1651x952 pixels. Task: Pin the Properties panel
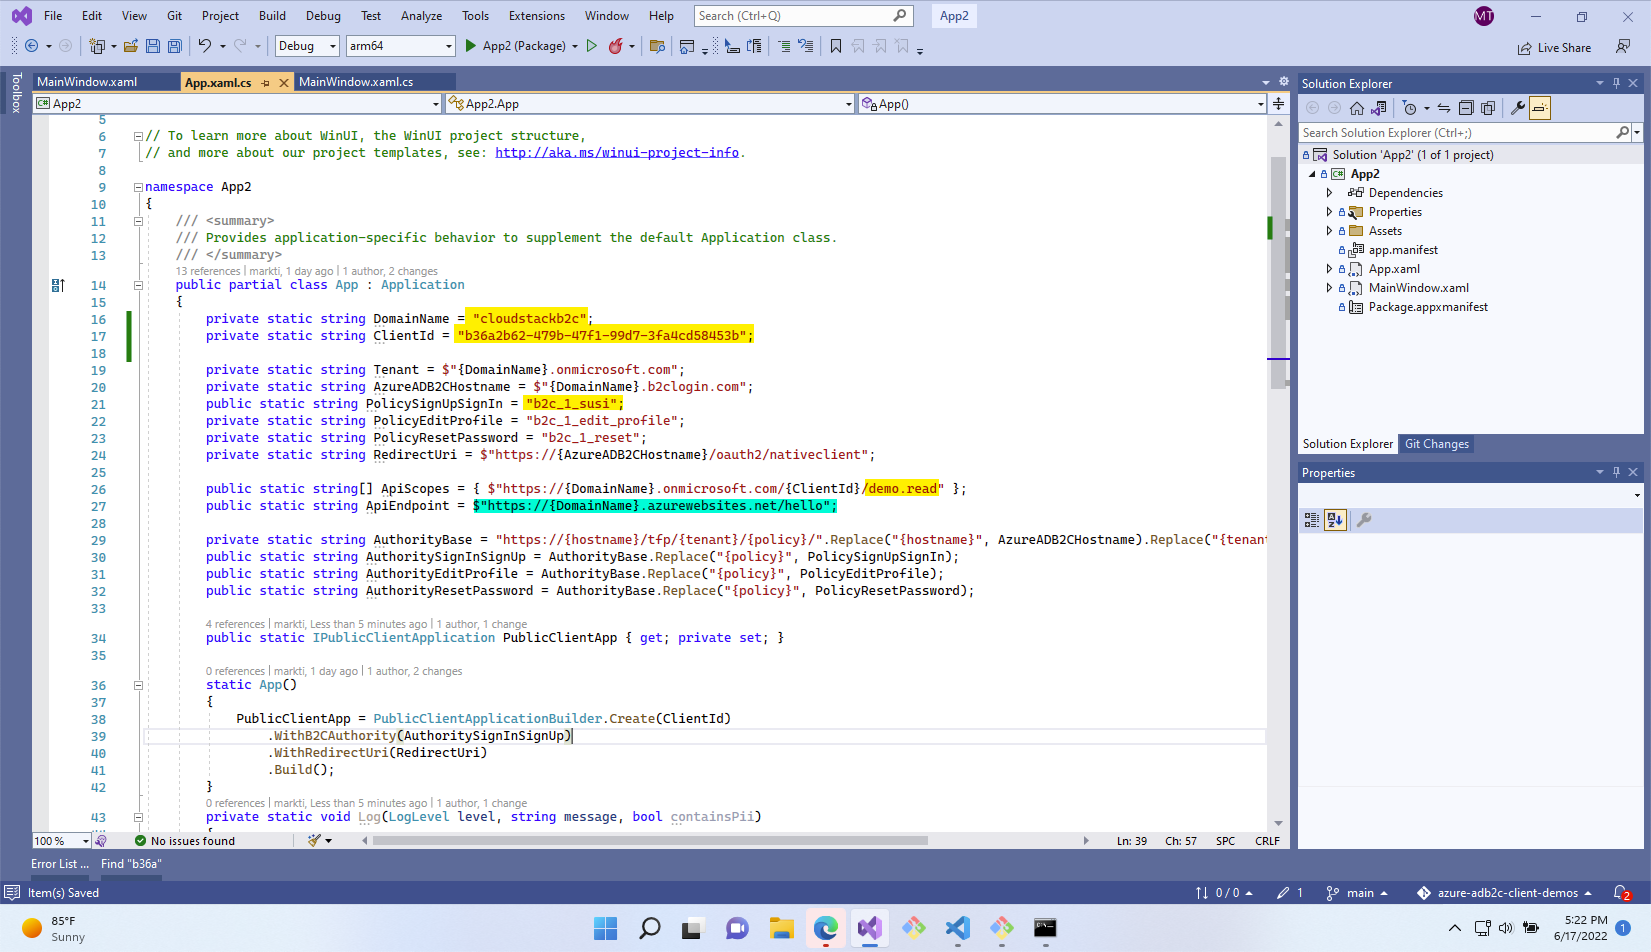[1616, 472]
